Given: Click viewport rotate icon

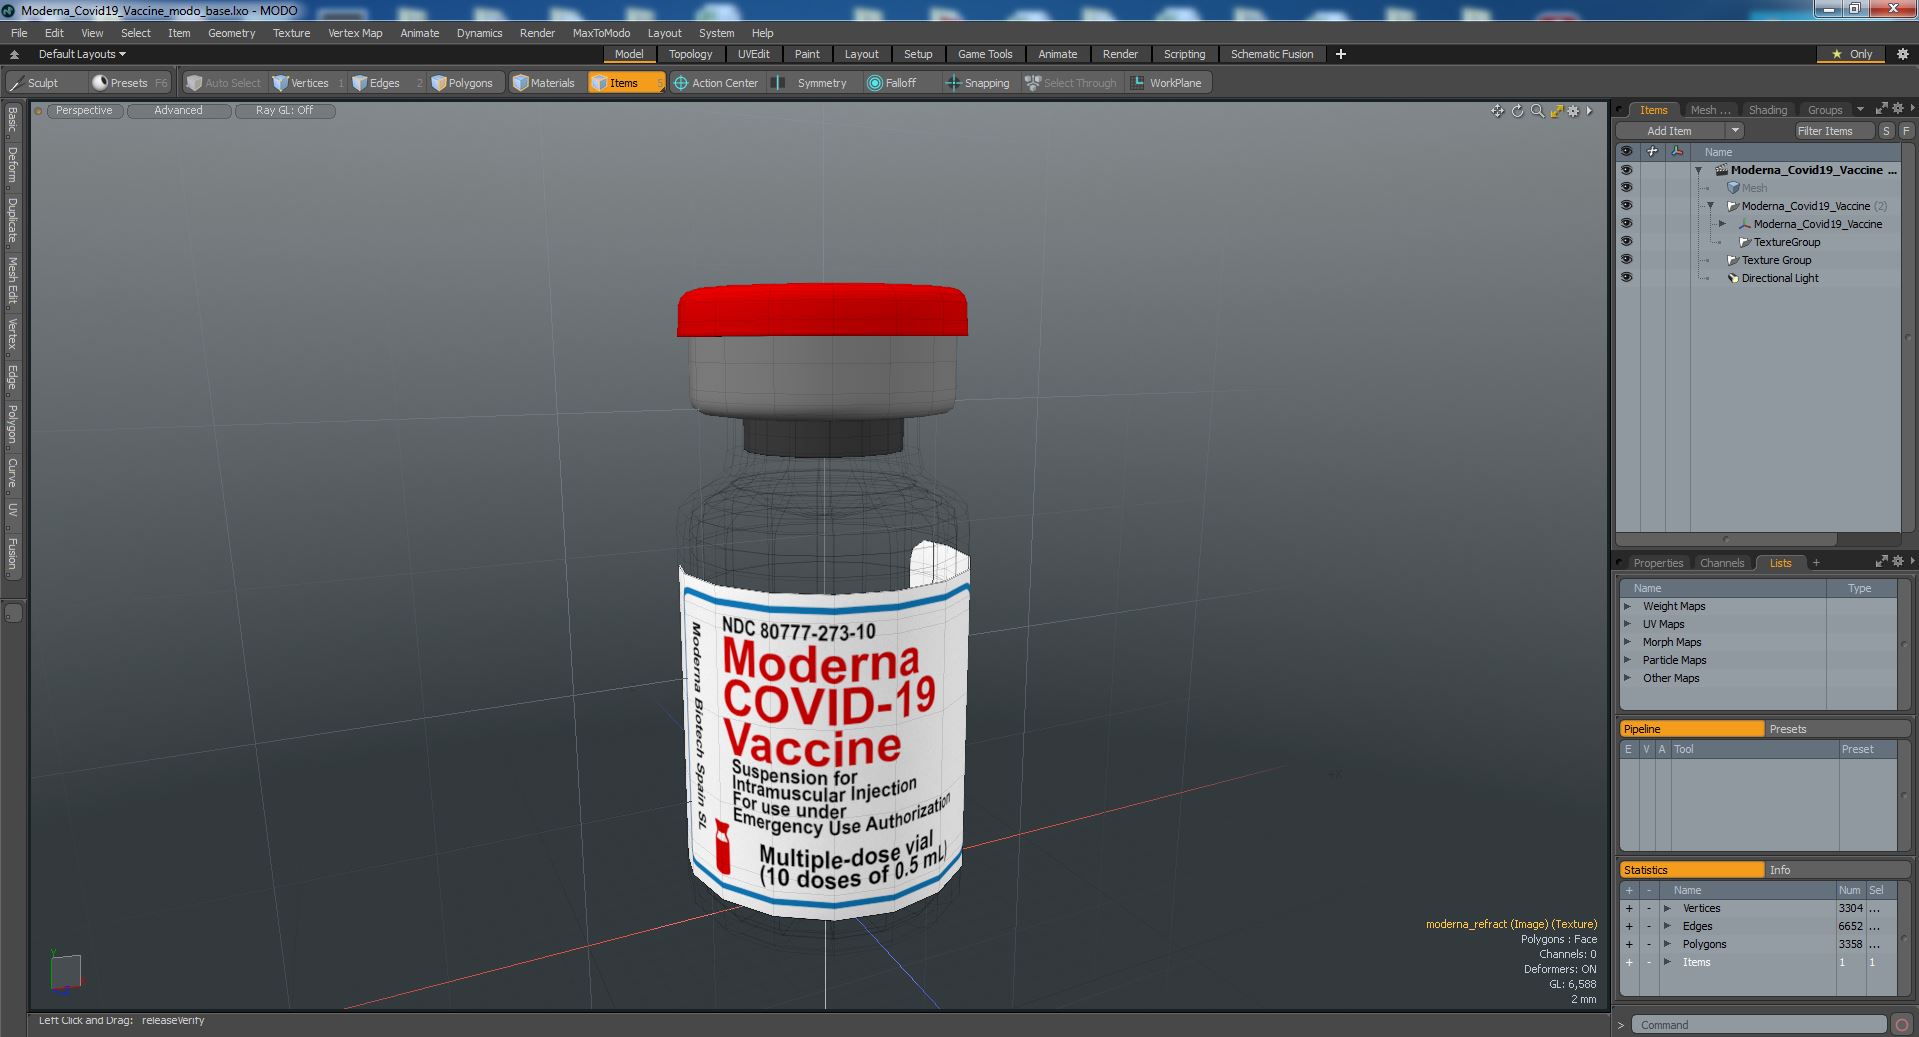Looking at the screenshot, I should point(1517,111).
